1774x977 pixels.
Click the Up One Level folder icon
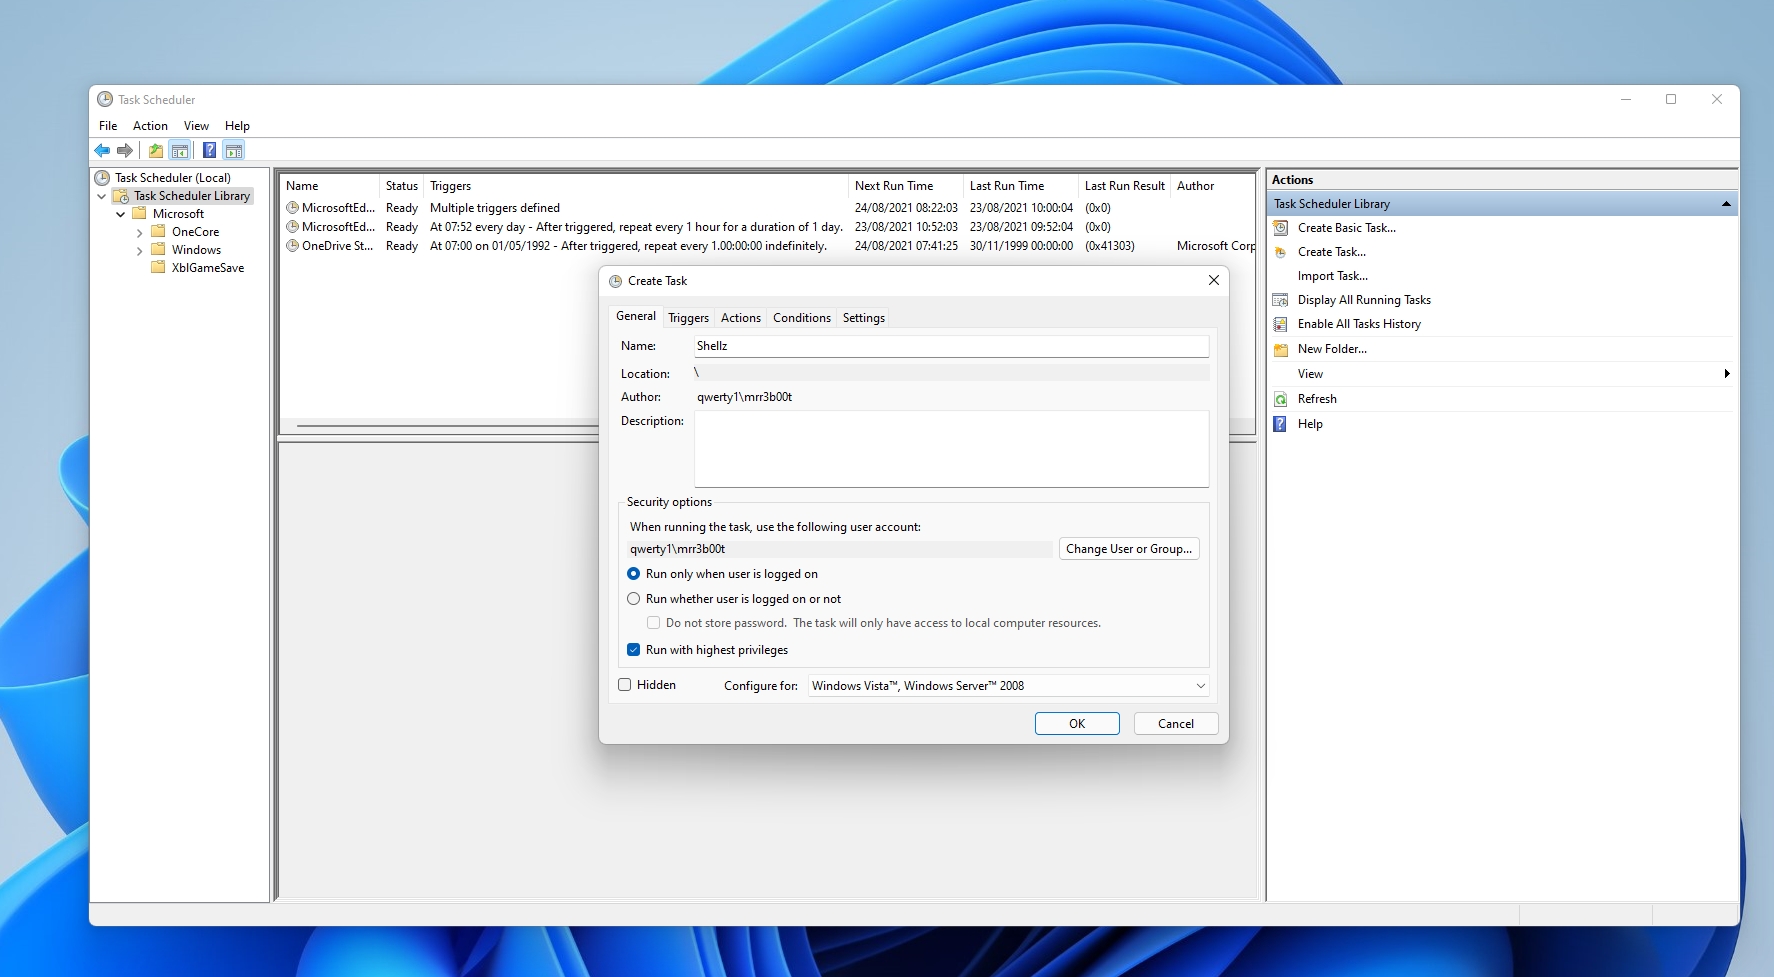click(155, 150)
